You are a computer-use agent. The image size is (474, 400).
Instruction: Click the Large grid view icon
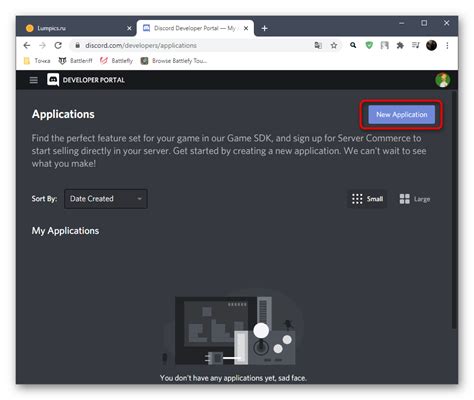point(405,199)
